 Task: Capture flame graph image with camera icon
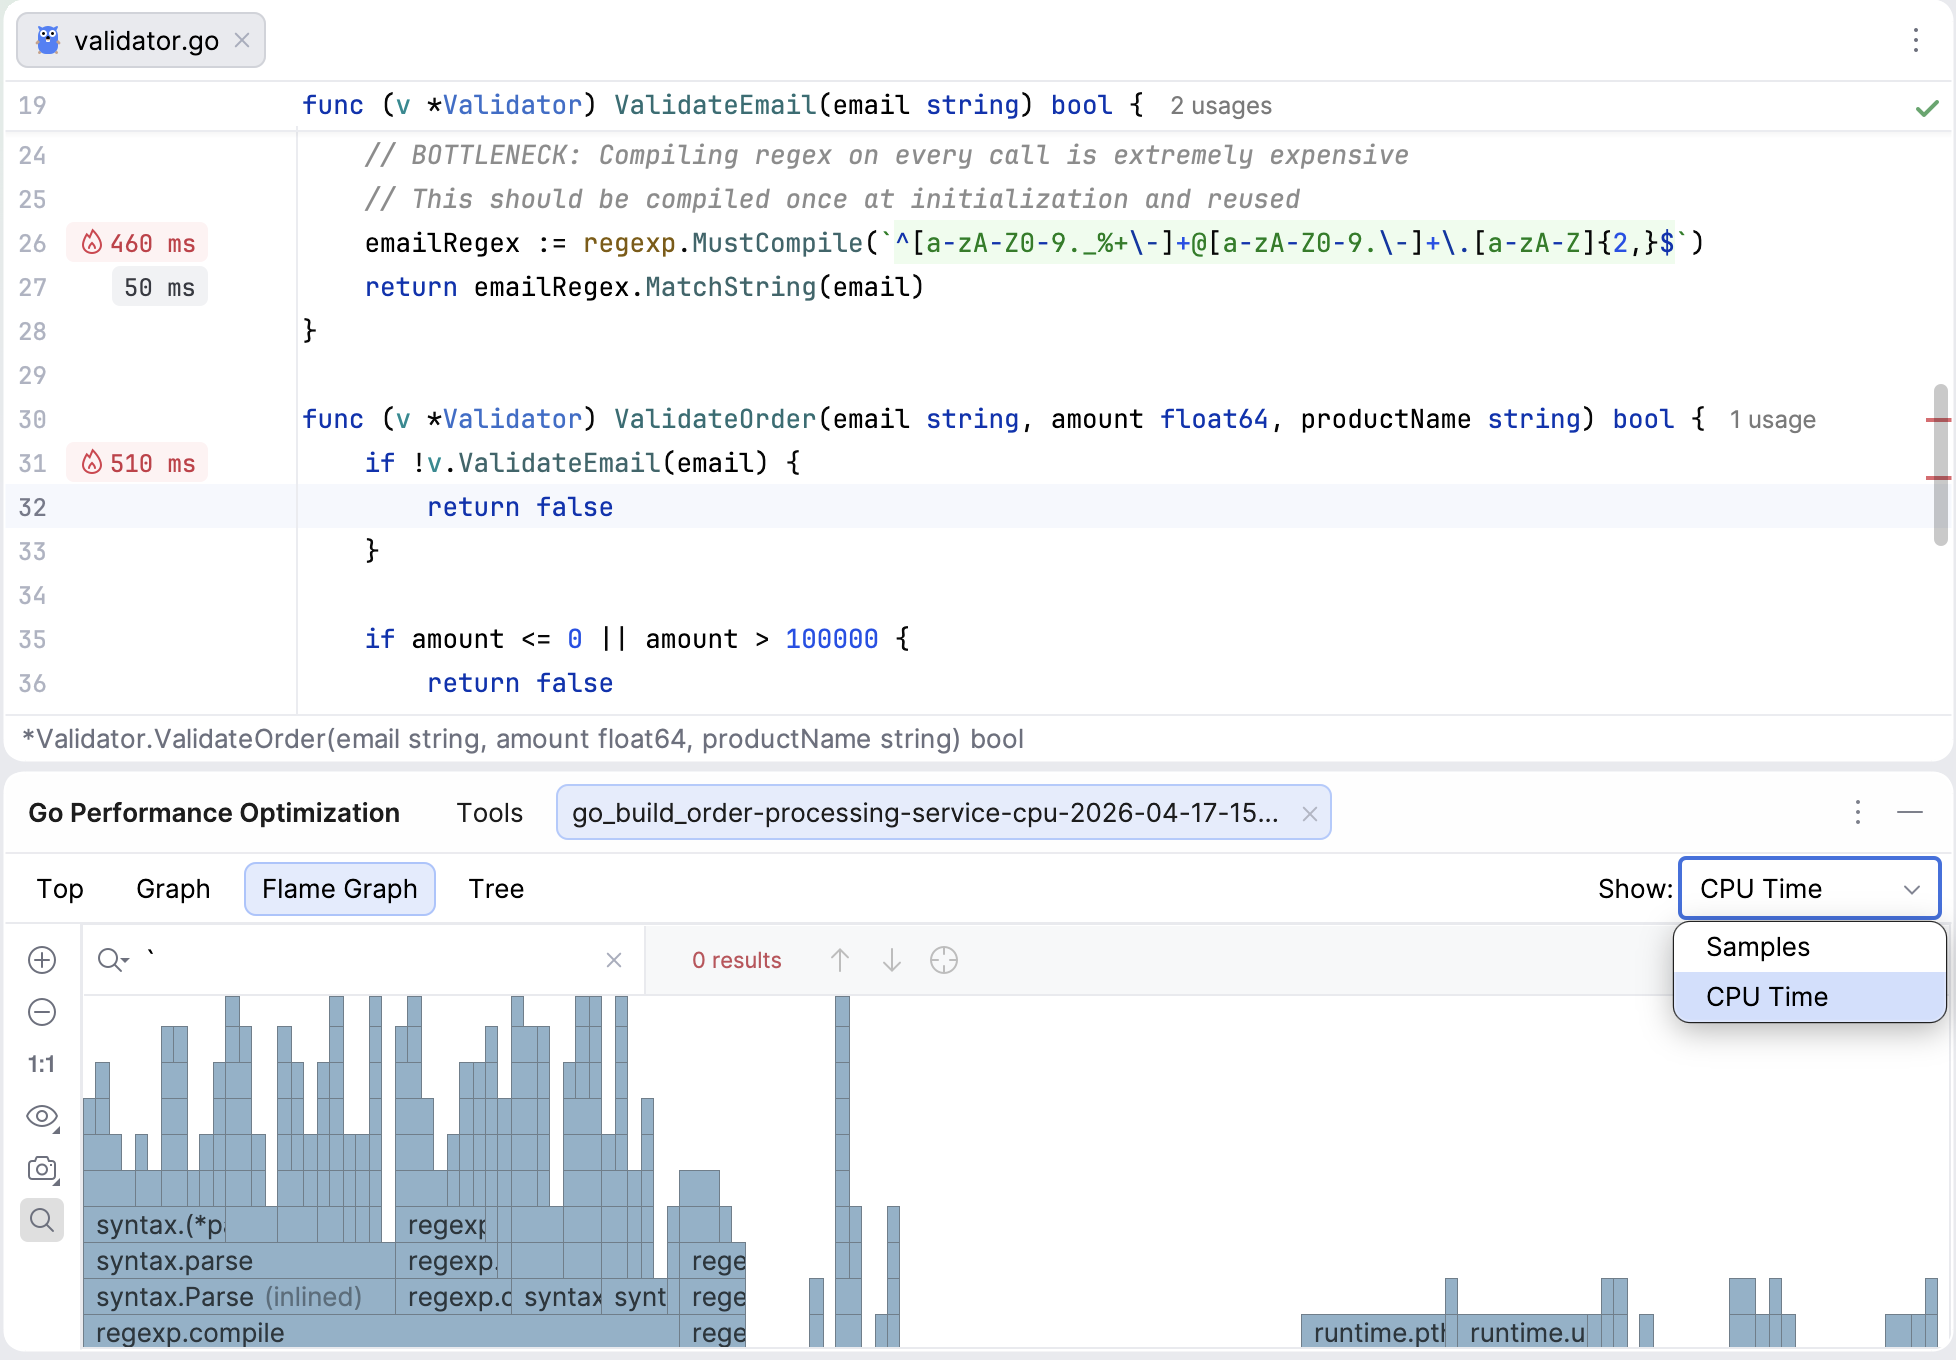click(42, 1169)
